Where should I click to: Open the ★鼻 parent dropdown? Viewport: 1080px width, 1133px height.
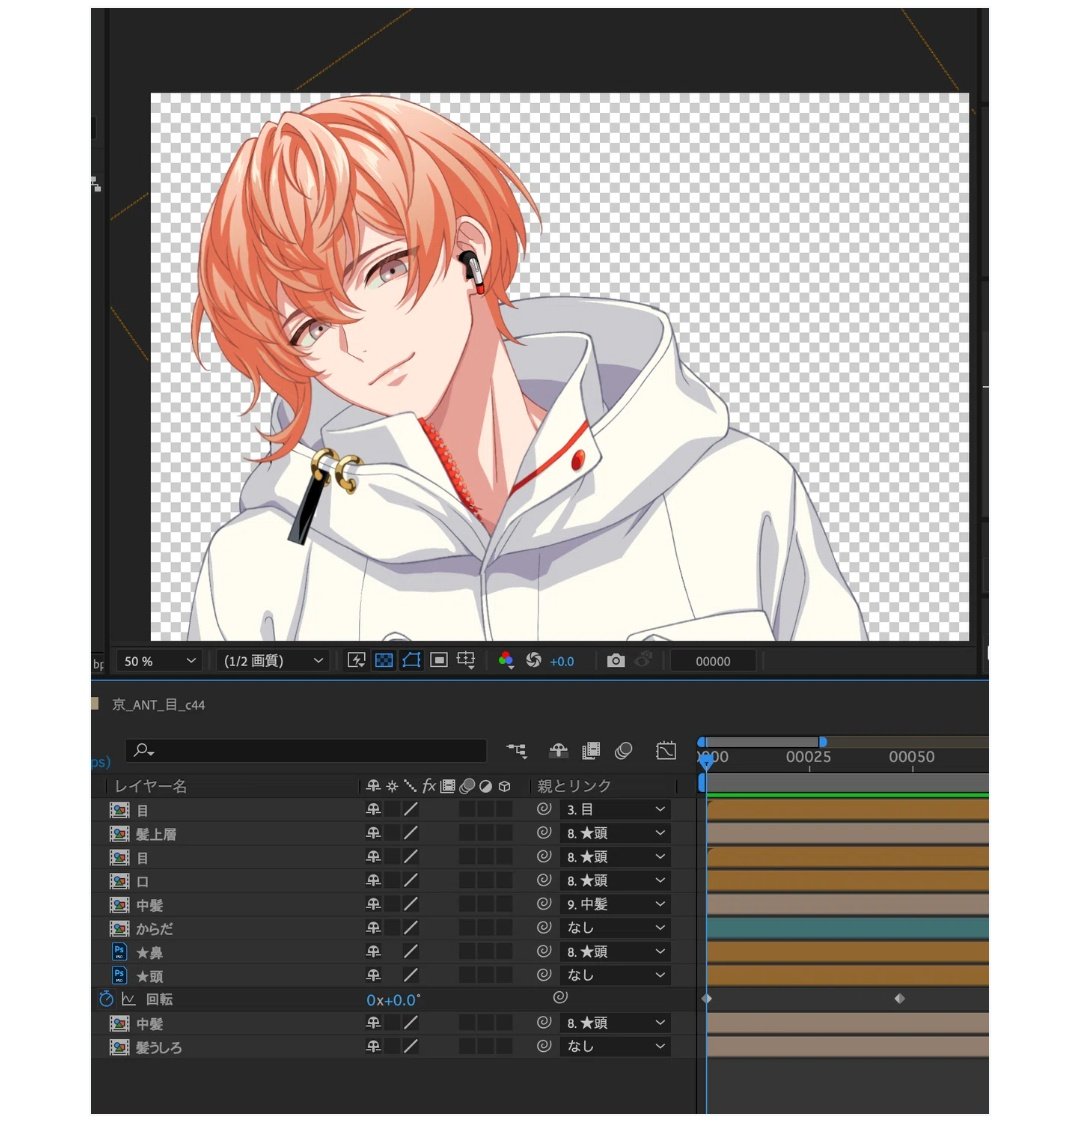tap(615, 951)
